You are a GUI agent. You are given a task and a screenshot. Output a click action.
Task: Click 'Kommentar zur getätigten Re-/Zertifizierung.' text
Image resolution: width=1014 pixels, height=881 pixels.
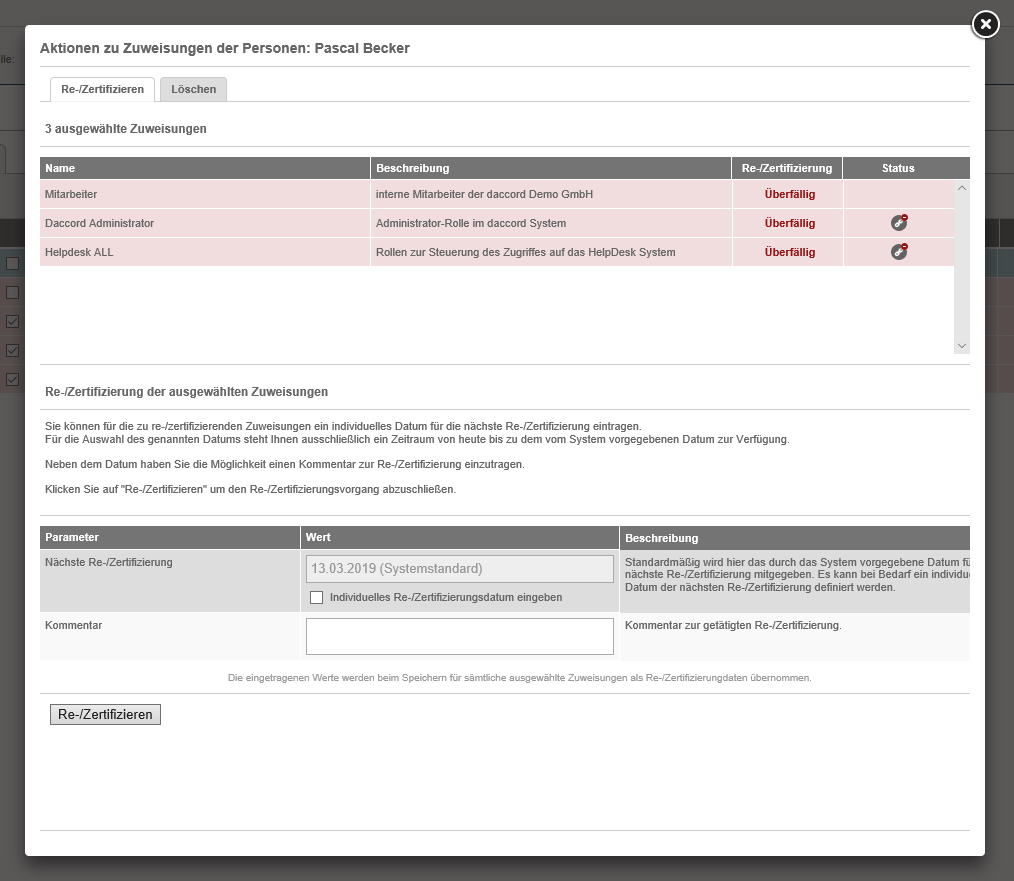pos(733,625)
